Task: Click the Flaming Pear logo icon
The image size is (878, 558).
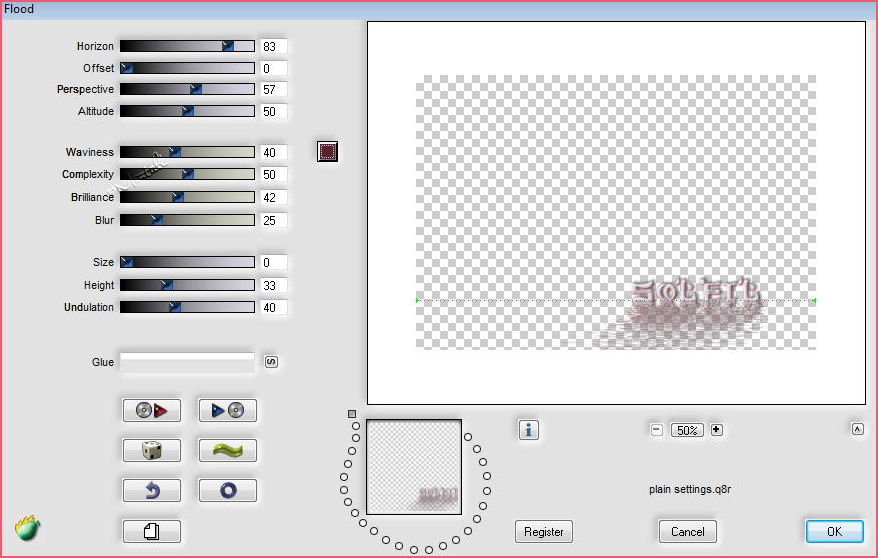Action: click(27, 528)
